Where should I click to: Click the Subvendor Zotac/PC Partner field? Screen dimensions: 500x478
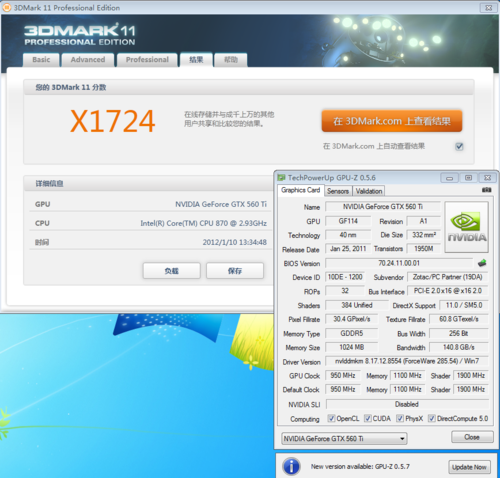tap(447, 277)
